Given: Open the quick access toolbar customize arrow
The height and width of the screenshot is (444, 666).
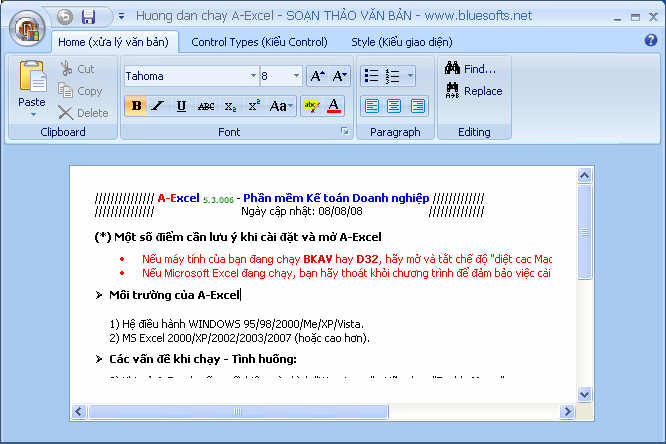Looking at the screenshot, I should click(x=121, y=17).
